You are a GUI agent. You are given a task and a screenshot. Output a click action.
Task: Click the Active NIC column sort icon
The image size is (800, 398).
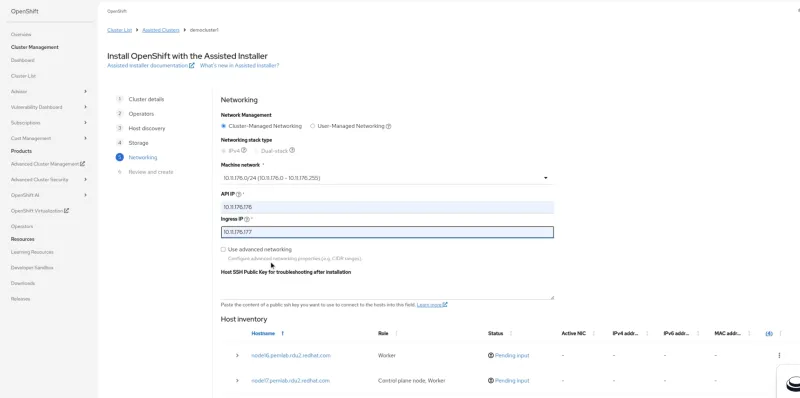[x=593, y=333]
